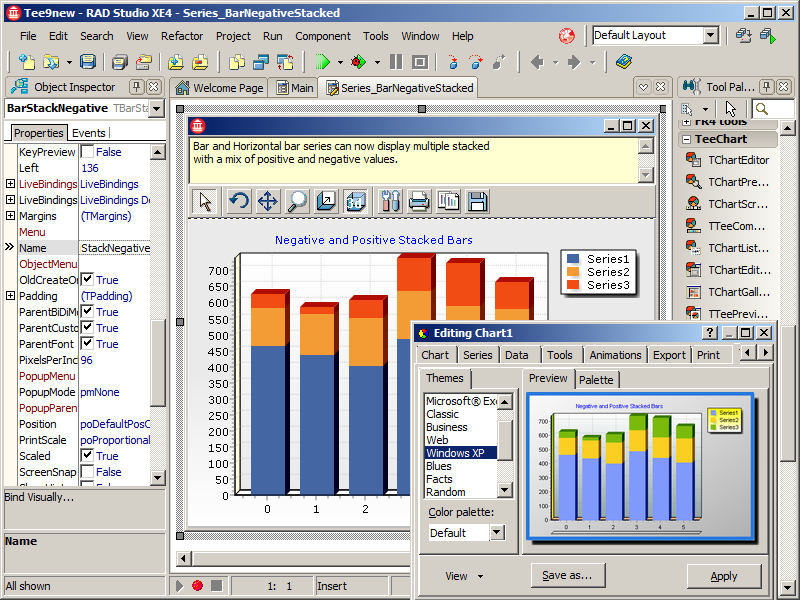Activate the chart Rotate tool
Viewport: 800px width, 600px height.
tap(238, 202)
